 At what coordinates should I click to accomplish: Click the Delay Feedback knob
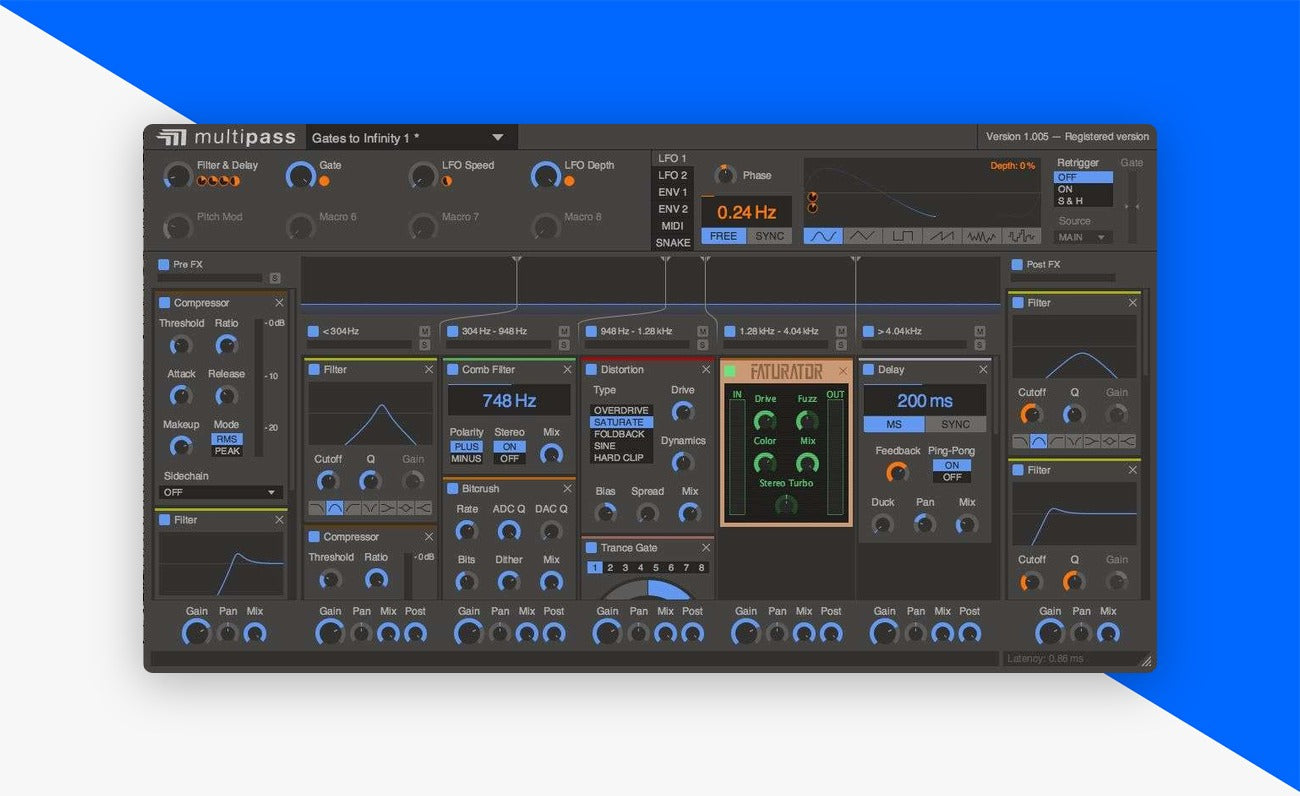pyautogui.click(x=897, y=472)
